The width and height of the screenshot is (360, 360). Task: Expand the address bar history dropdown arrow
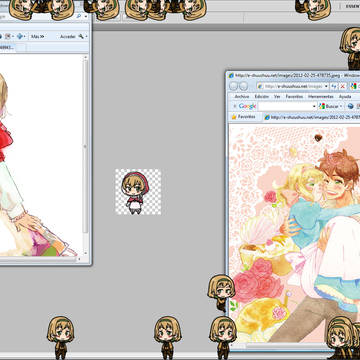coord(326,86)
